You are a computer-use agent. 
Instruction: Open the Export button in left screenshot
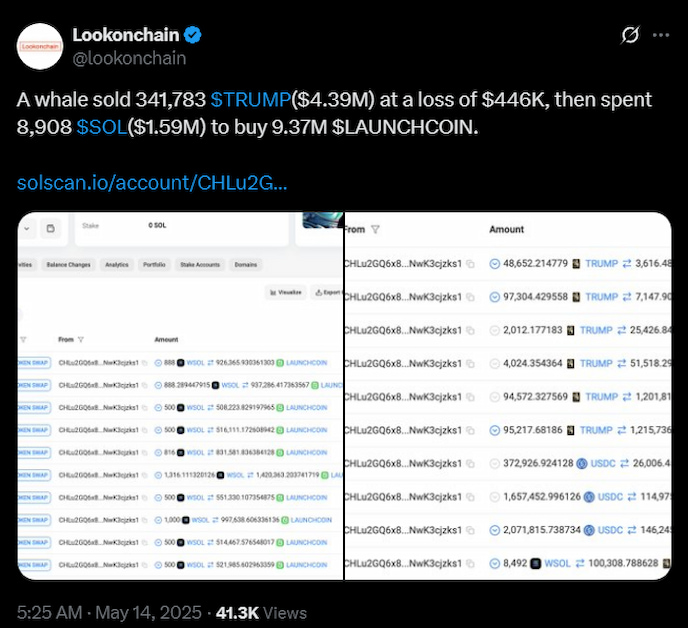[327, 292]
